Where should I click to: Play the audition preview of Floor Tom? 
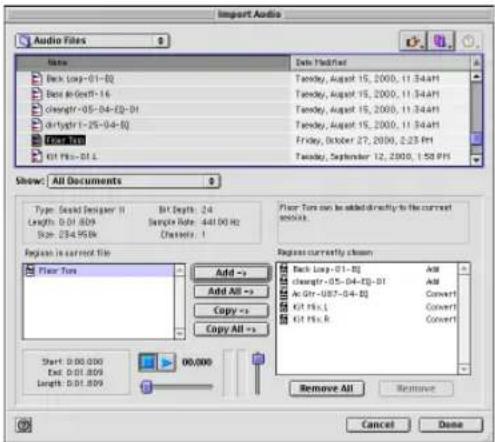[166, 362]
